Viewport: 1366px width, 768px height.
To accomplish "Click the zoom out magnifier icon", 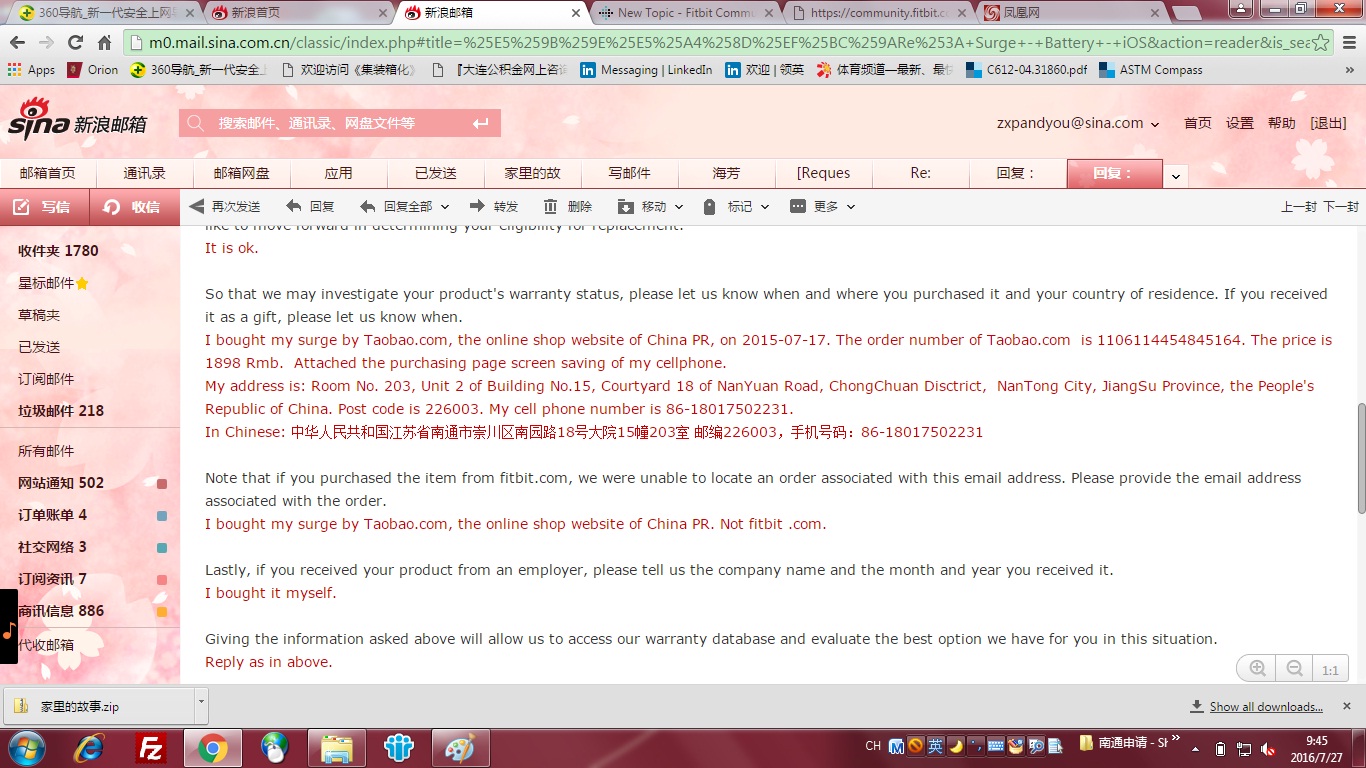I will click(1294, 669).
